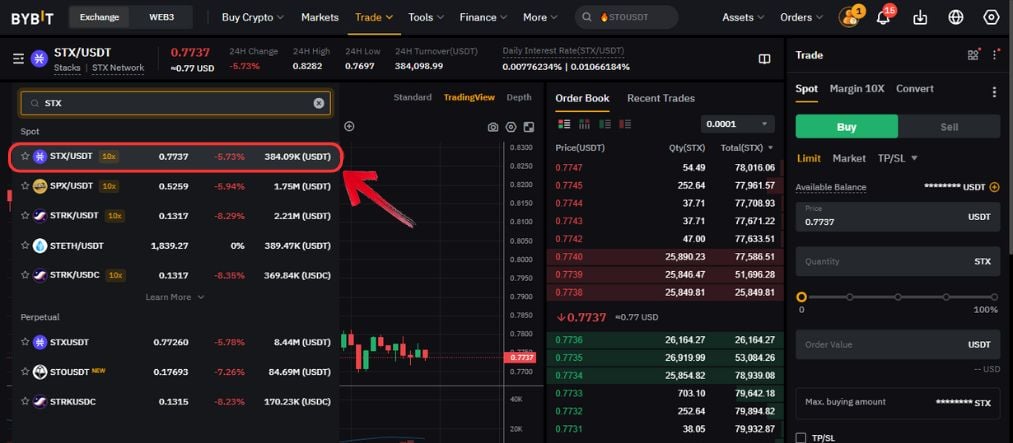Expand the Trade menu
1013x443 pixels.
pyautogui.click(x=374, y=17)
